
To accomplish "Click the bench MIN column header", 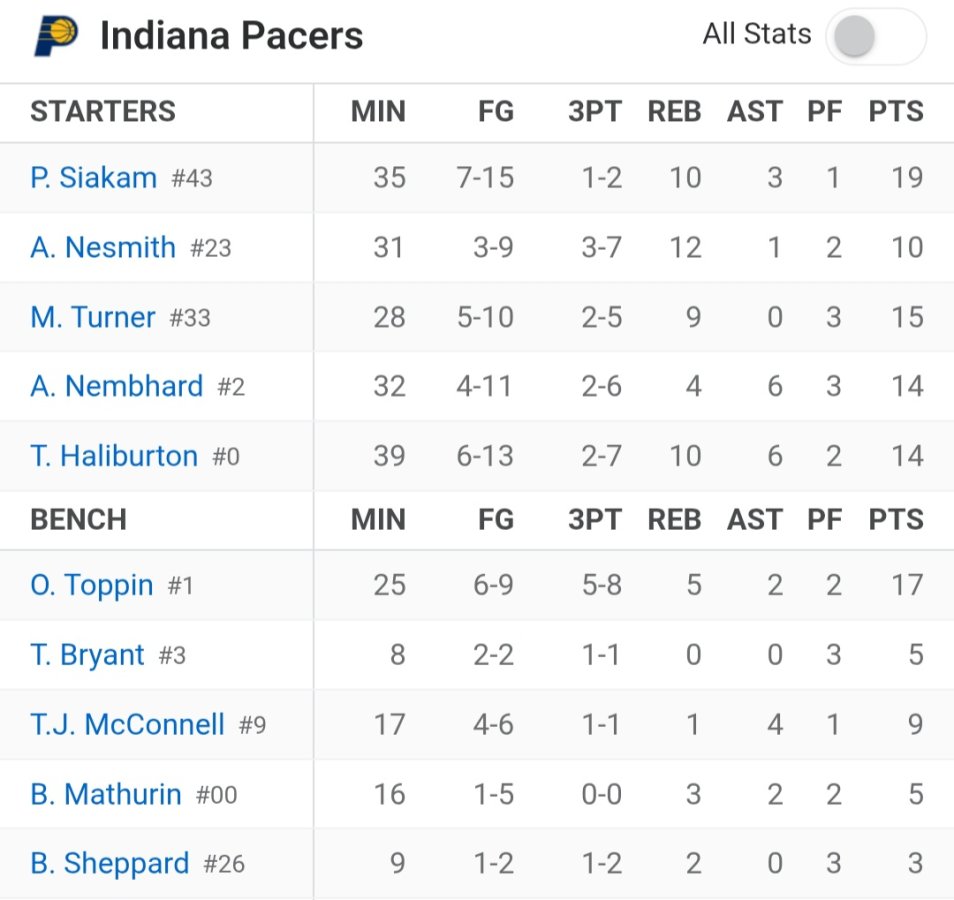I will (x=378, y=520).
